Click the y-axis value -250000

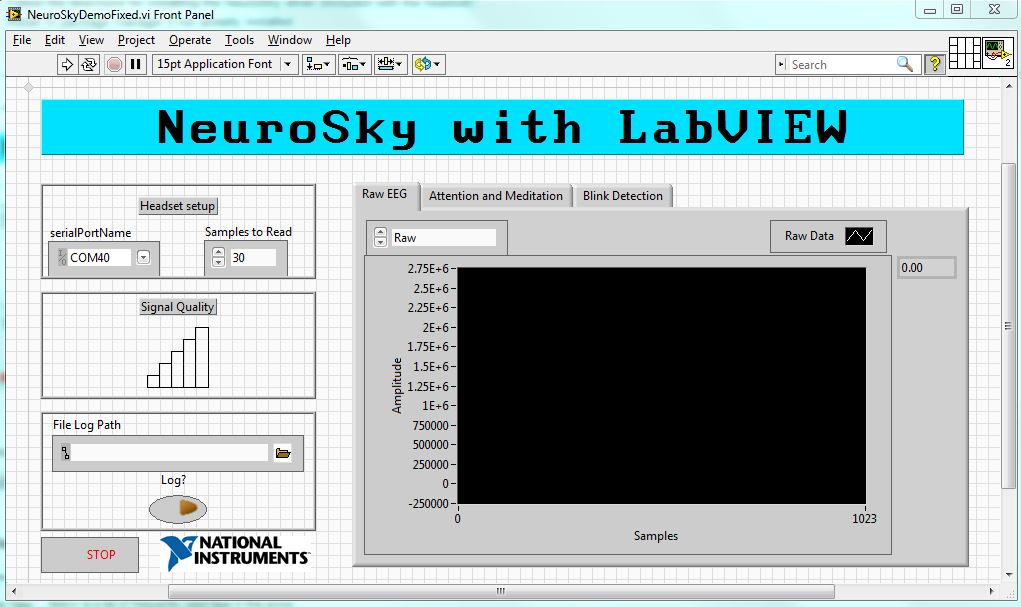(x=428, y=503)
